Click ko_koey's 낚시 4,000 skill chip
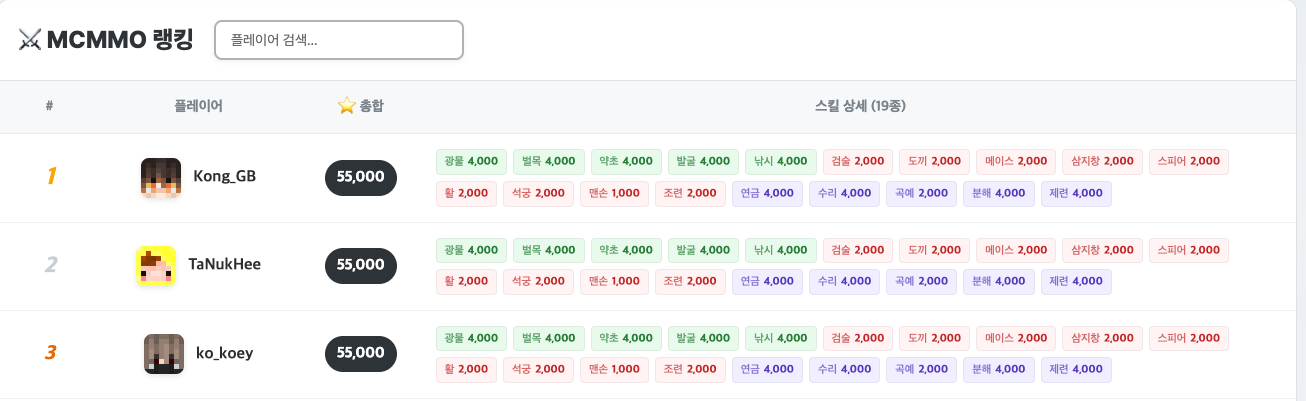Viewport: 1306px width, 401px height. point(781,338)
